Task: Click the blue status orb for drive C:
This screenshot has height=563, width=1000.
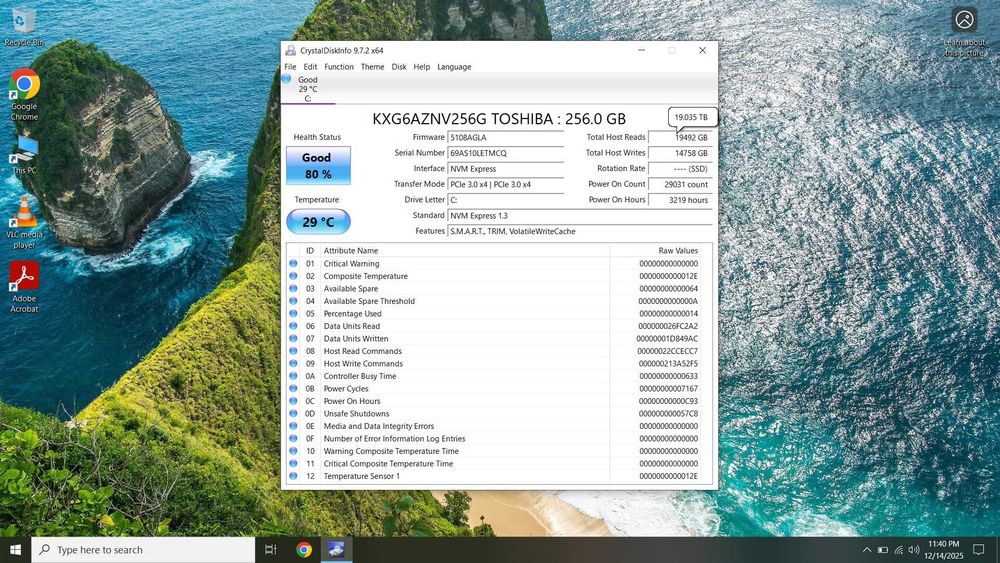Action: point(286,78)
